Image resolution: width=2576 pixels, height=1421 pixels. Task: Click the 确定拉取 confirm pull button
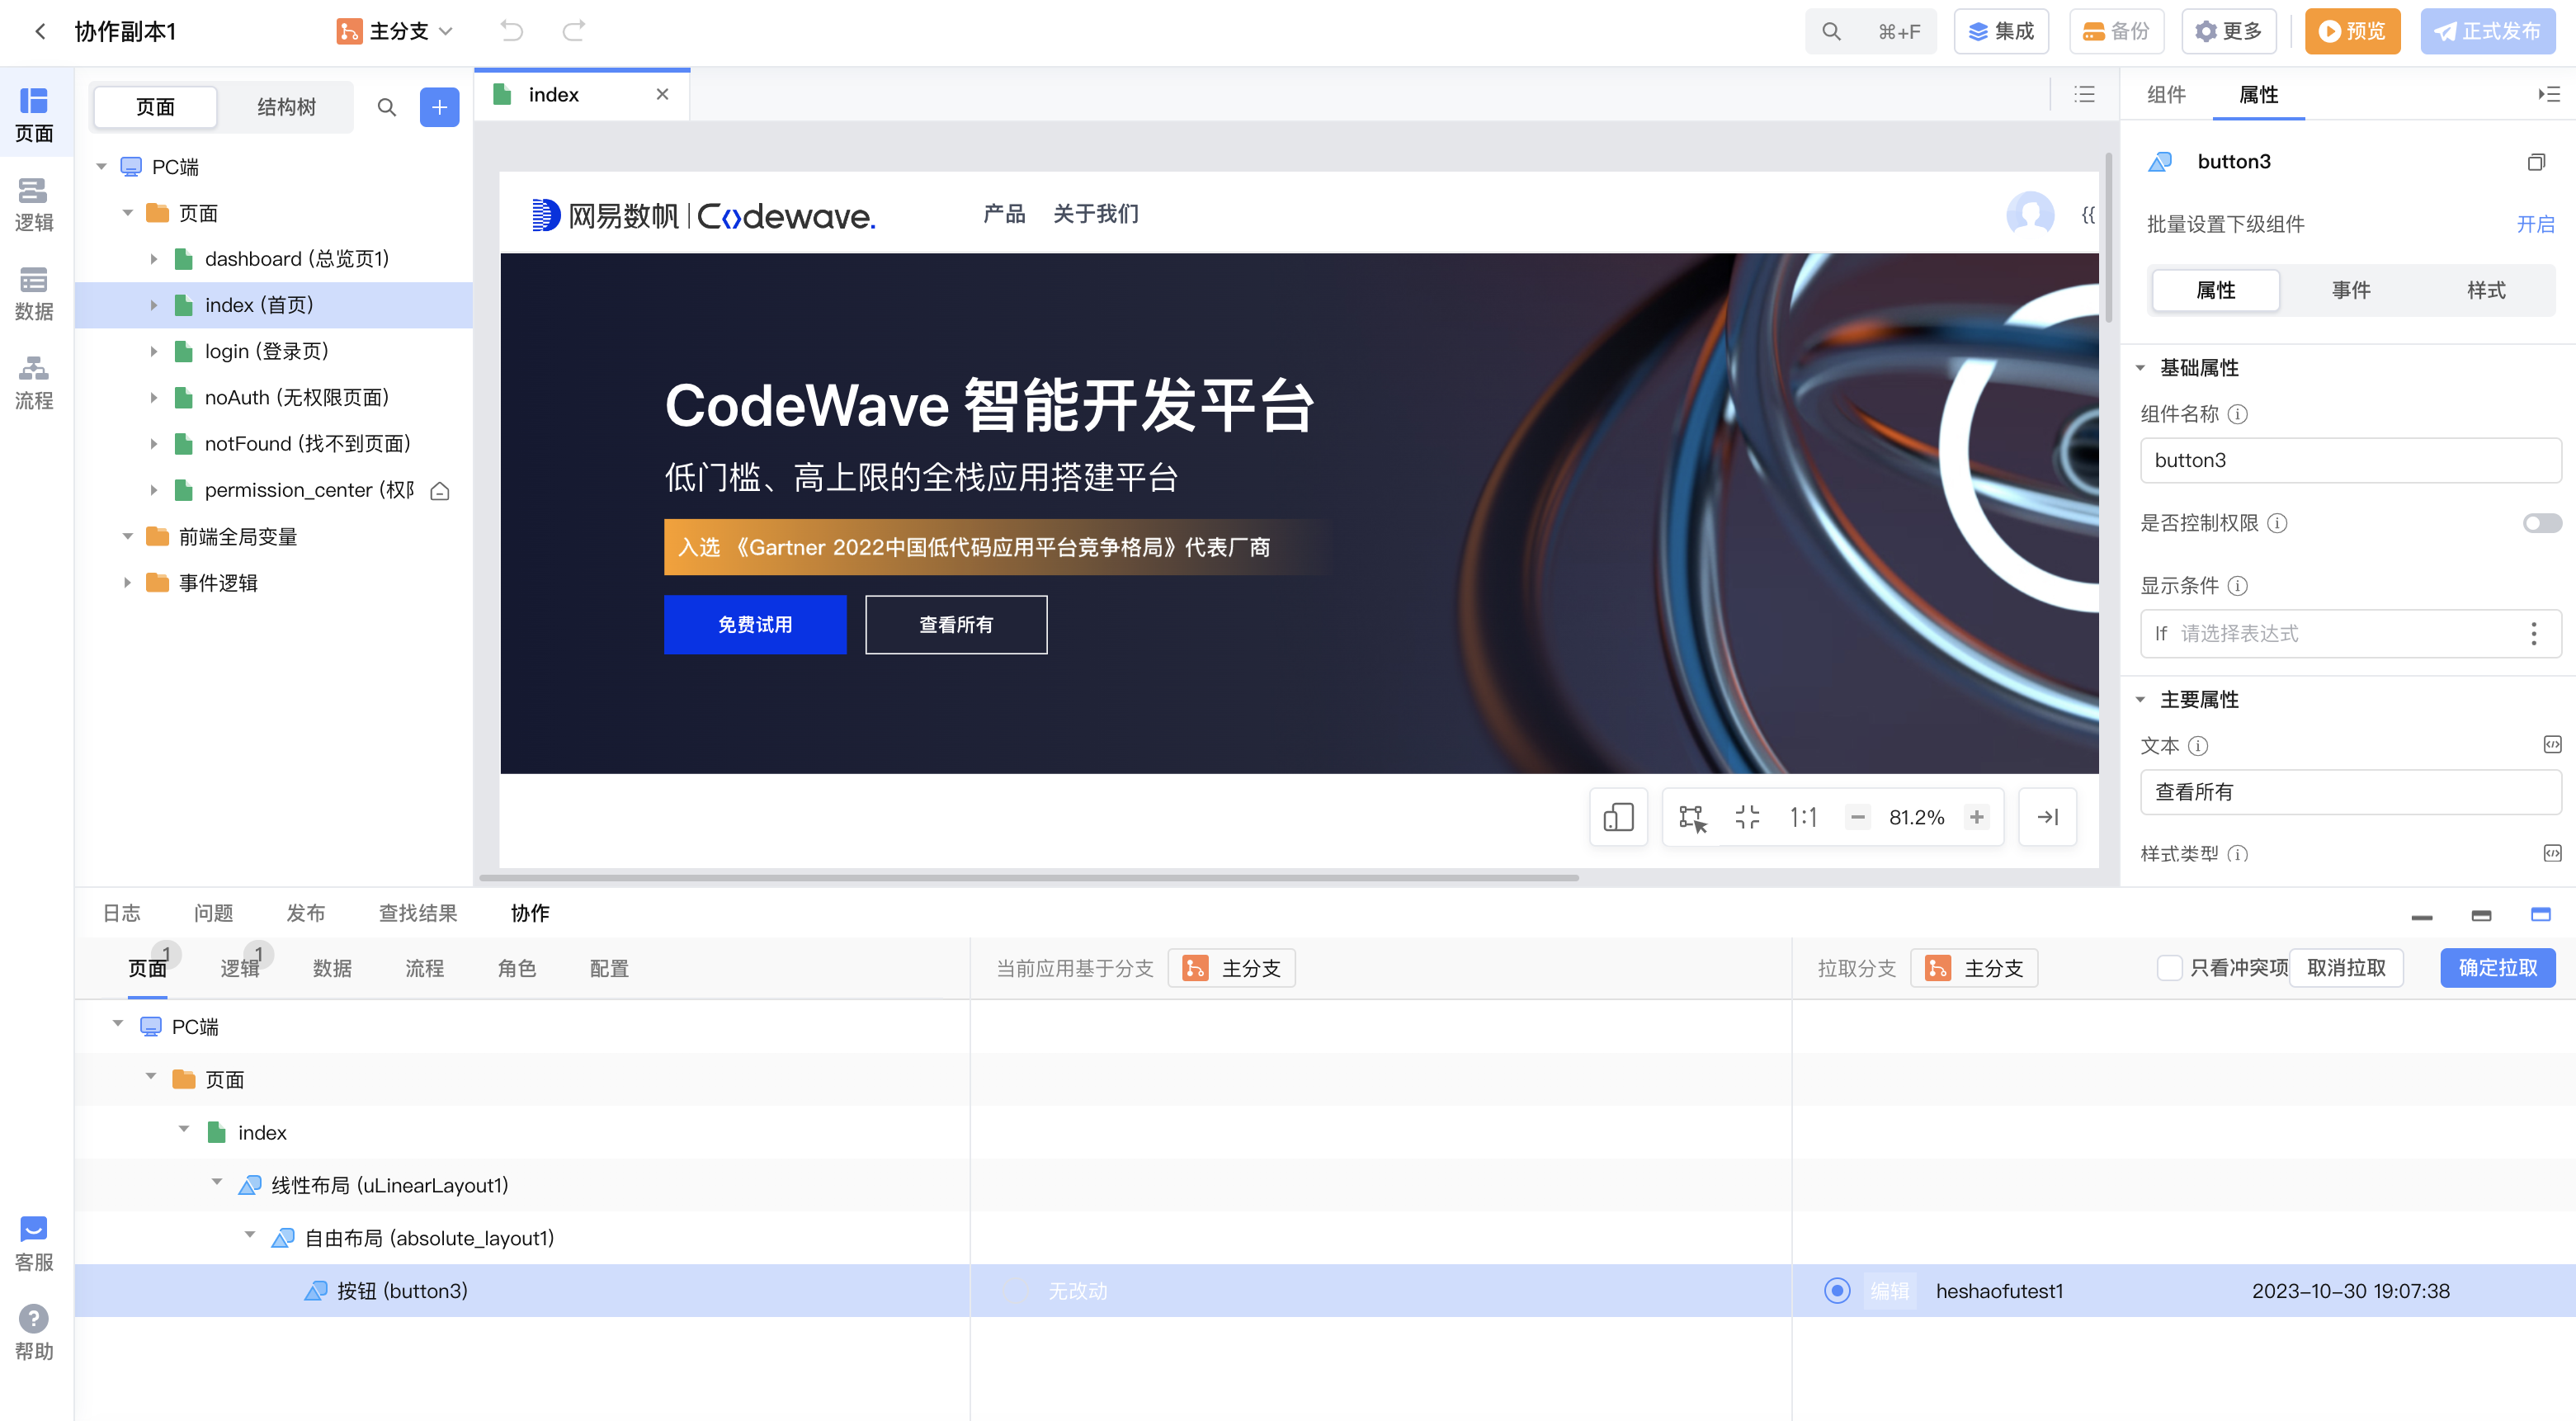tap(2498, 967)
